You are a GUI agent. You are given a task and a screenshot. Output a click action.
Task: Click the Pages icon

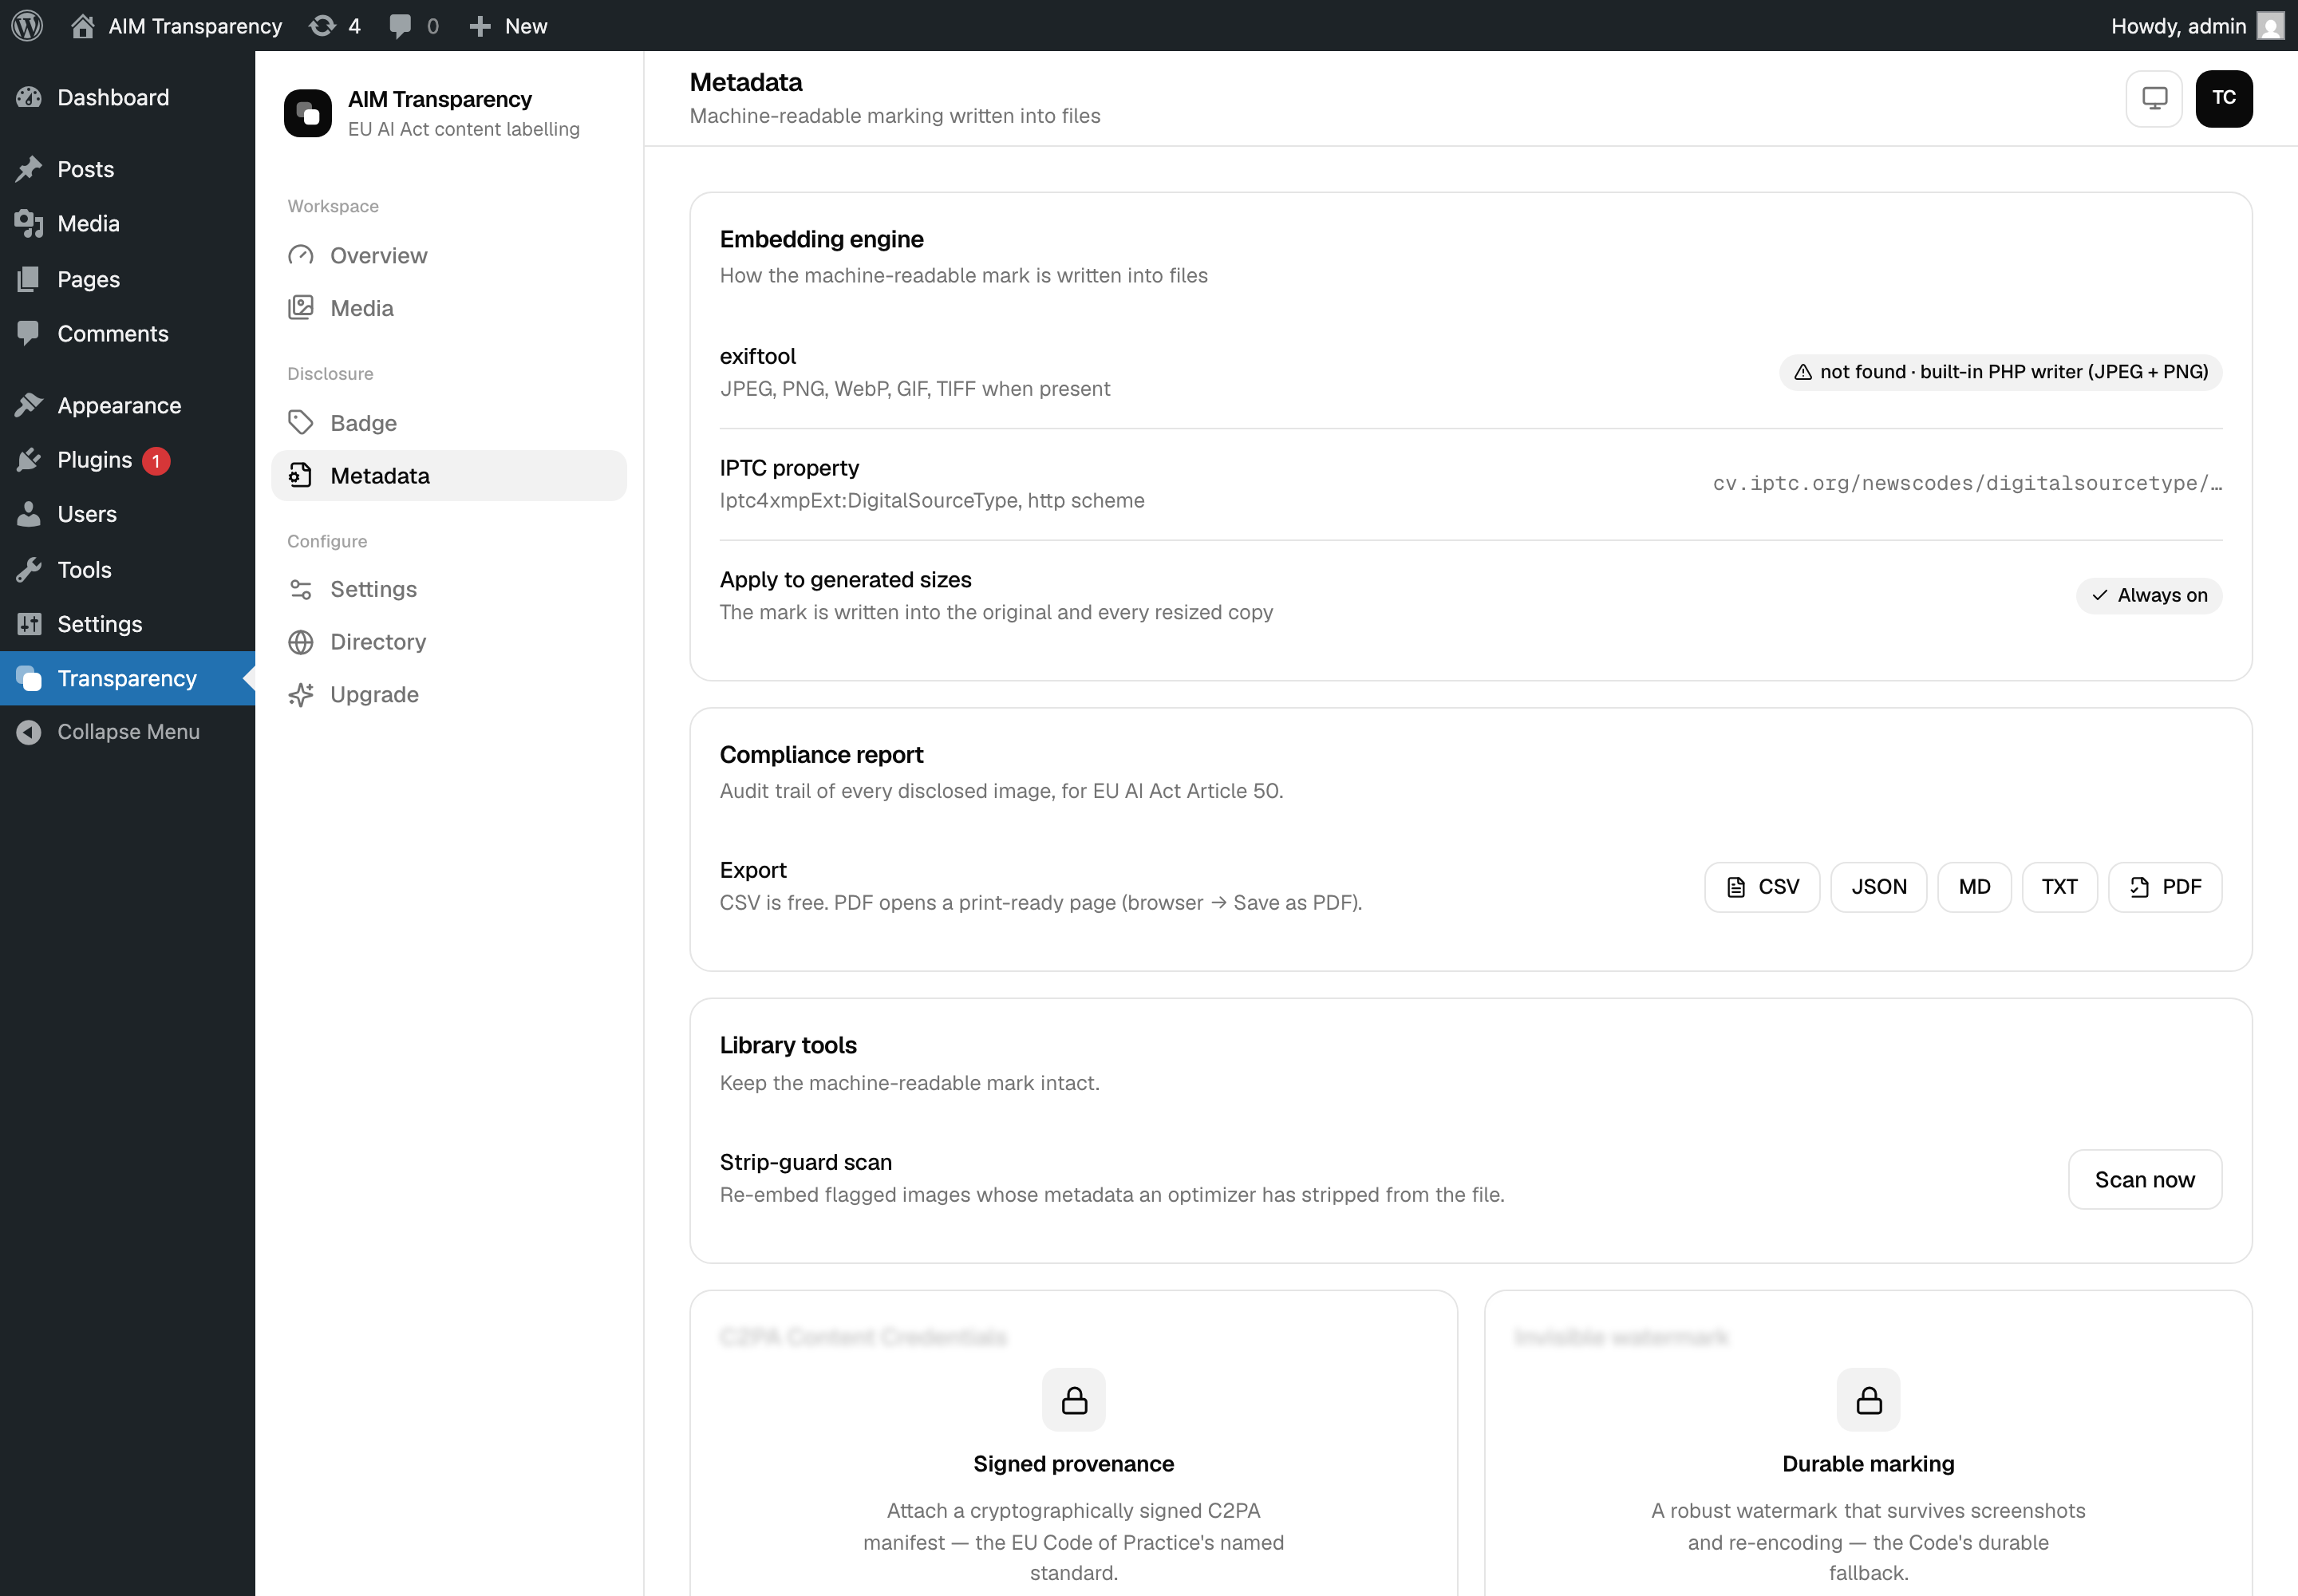point(29,279)
